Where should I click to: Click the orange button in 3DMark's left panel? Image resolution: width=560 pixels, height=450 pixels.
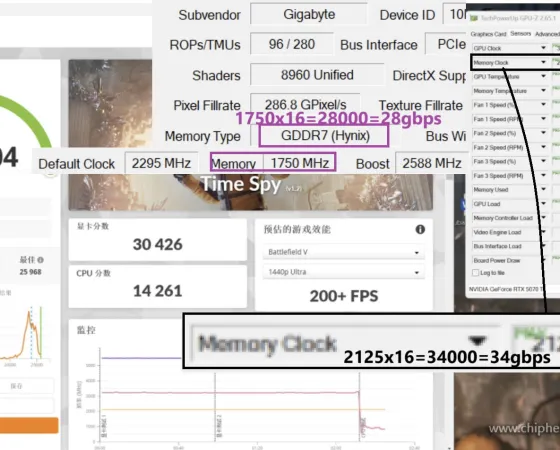(29, 425)
